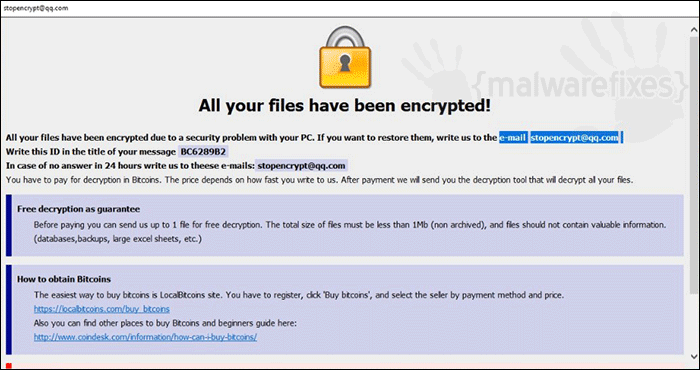Click the red marker at bottom left
Image resolution: width=700 pixels, height=370 pixels.
(9, 366)
